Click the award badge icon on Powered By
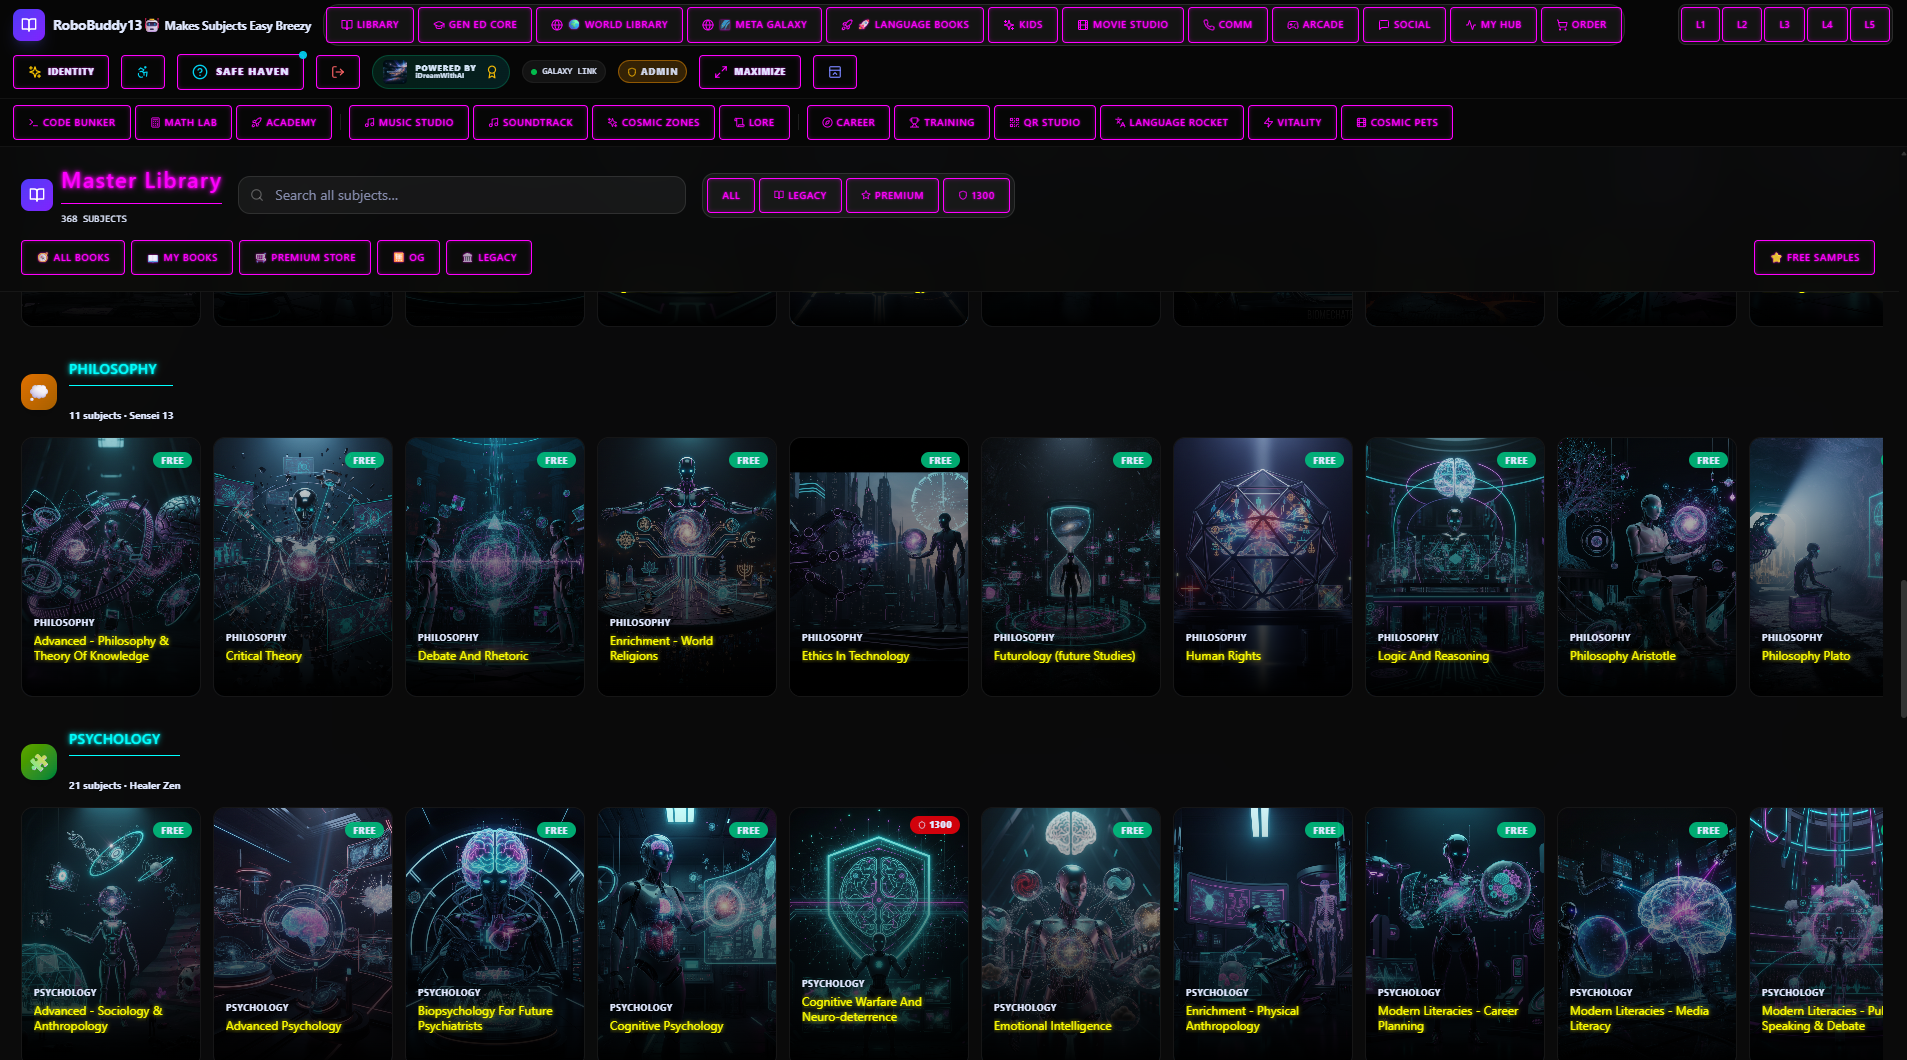The width and height of the screenshot is (1907, 1060). [492, 72]
